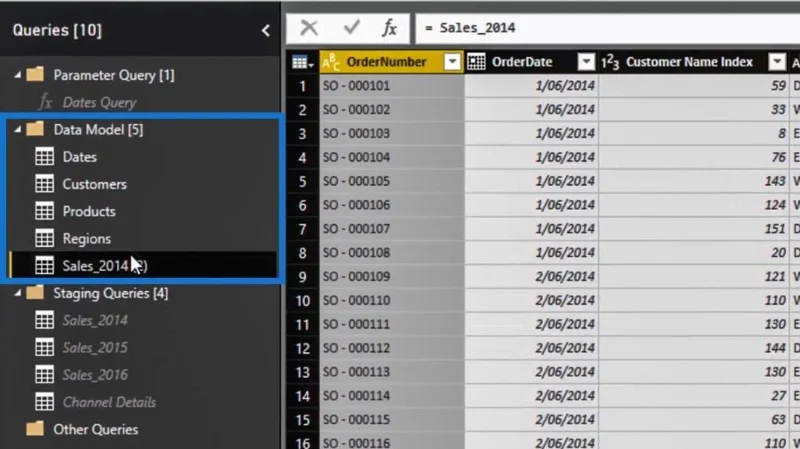Select the OrderNumber column header
Screen dimensions: 800x449
[391, 62]
